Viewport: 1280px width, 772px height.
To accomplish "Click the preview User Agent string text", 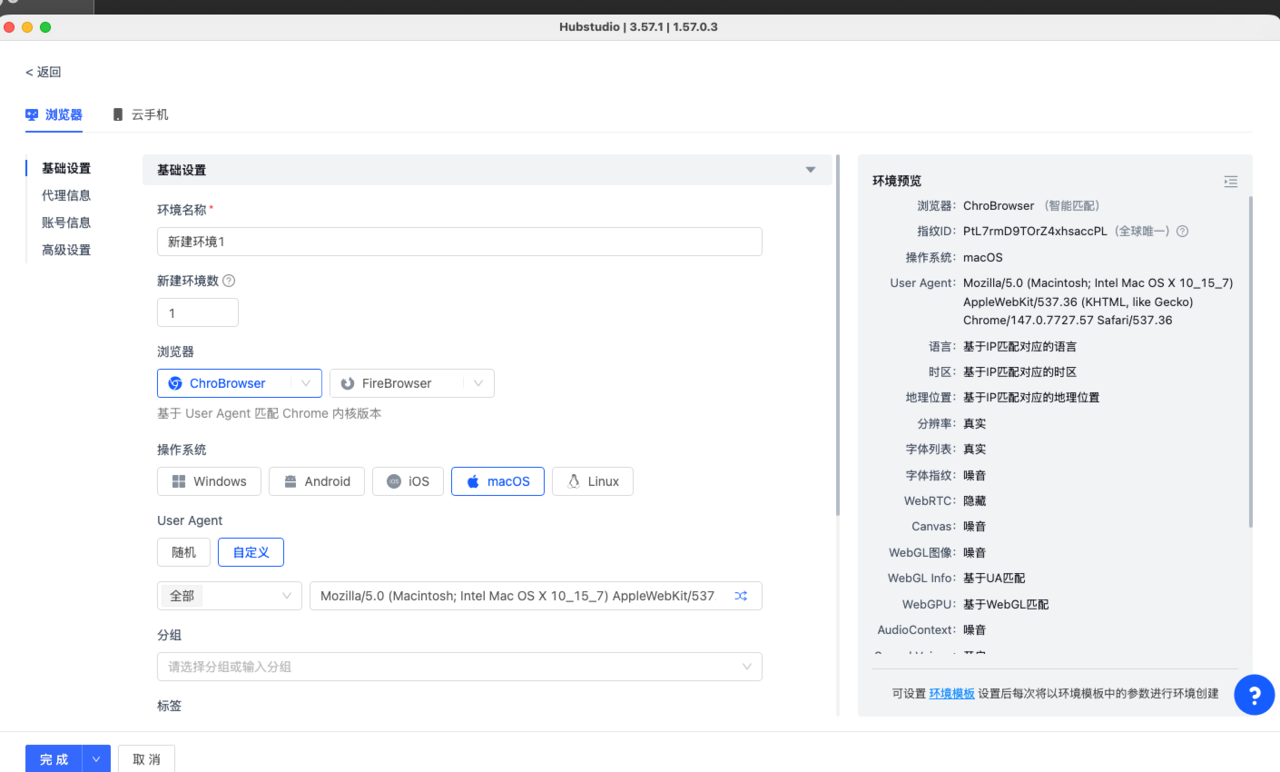I will pyautogui.click(x=1098, y=302).
